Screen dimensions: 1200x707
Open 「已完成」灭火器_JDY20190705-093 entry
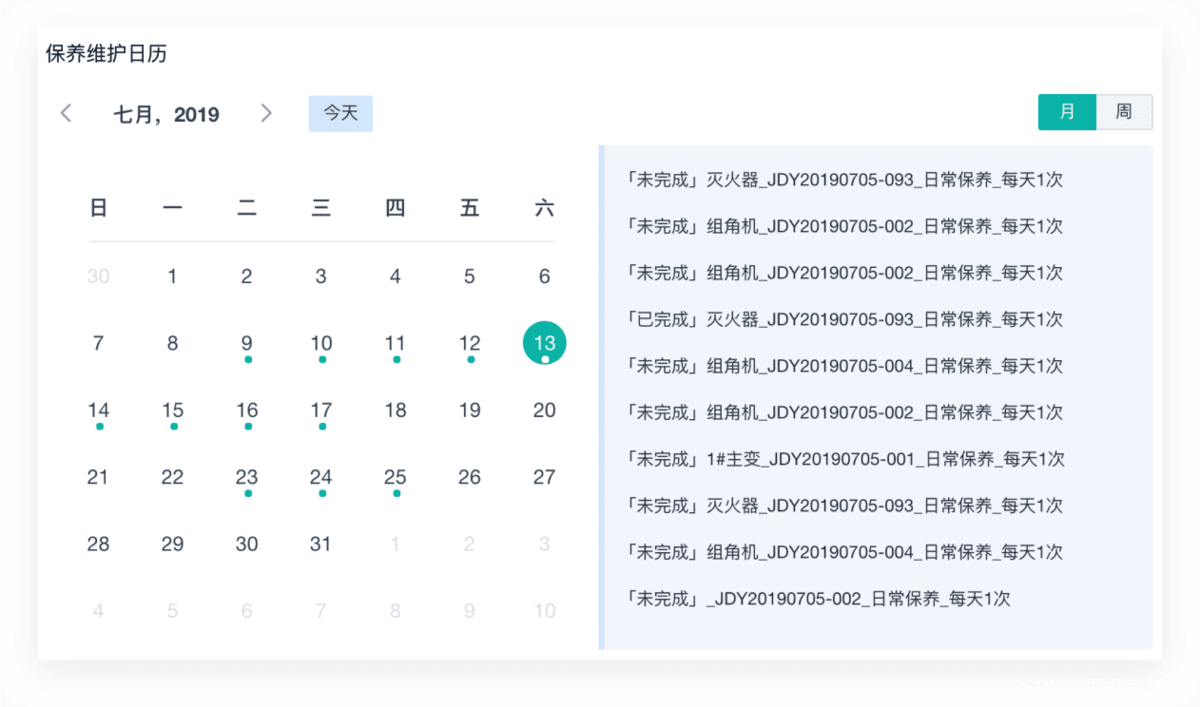(843, 319)
